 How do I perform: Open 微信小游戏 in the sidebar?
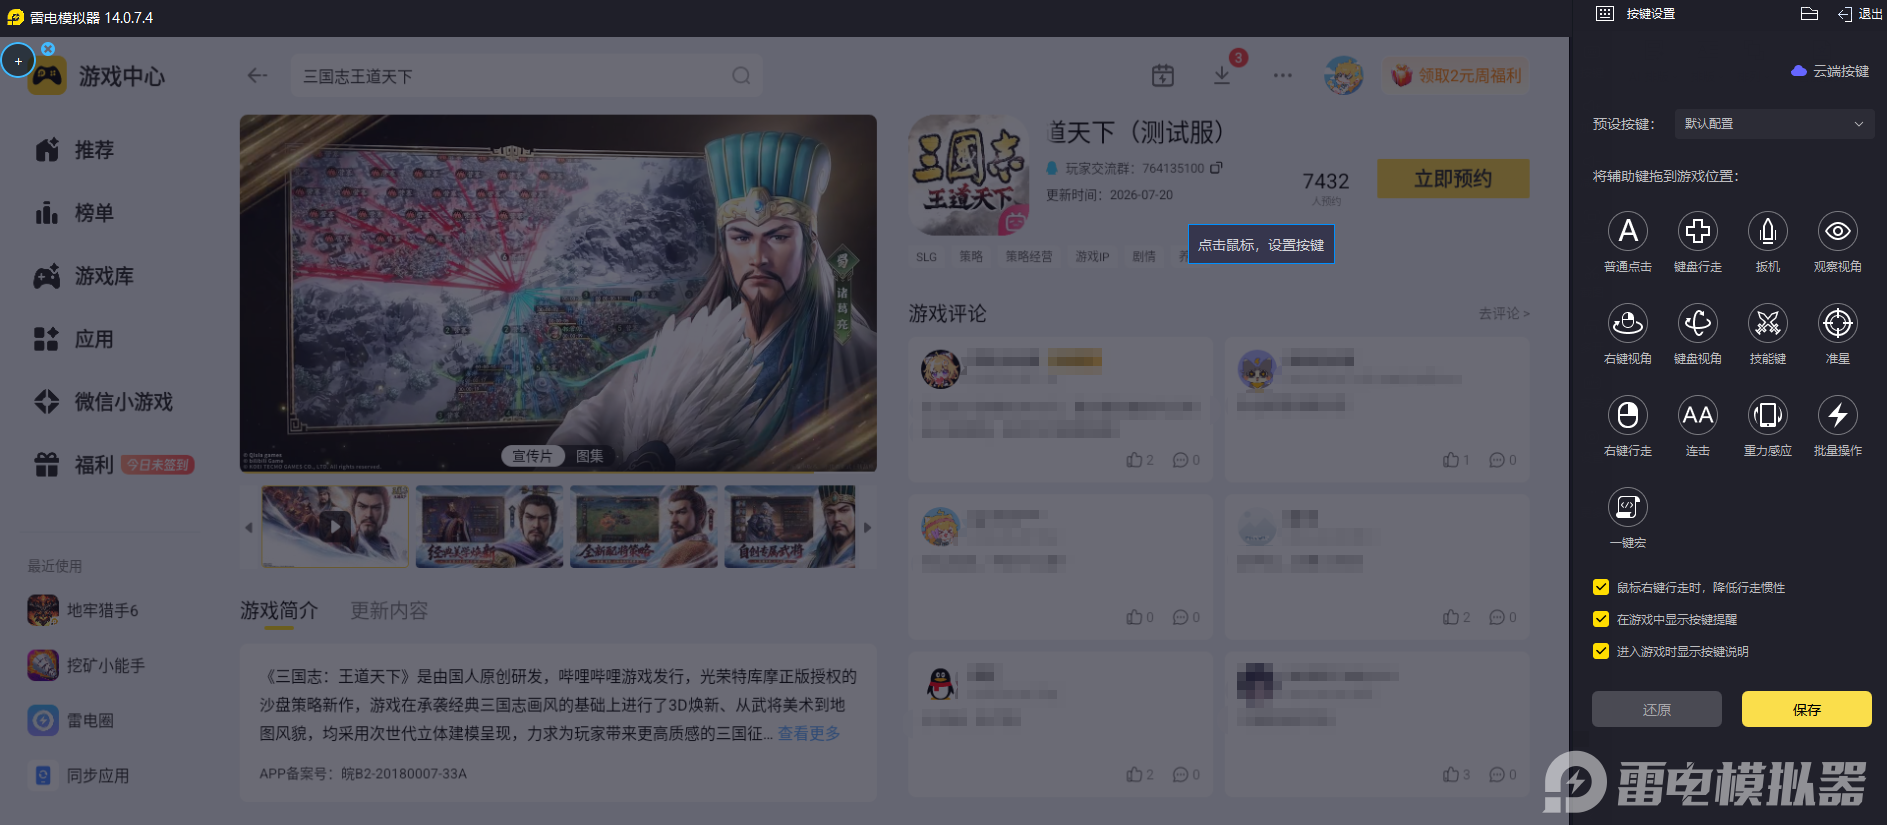[x=103, y=402]
